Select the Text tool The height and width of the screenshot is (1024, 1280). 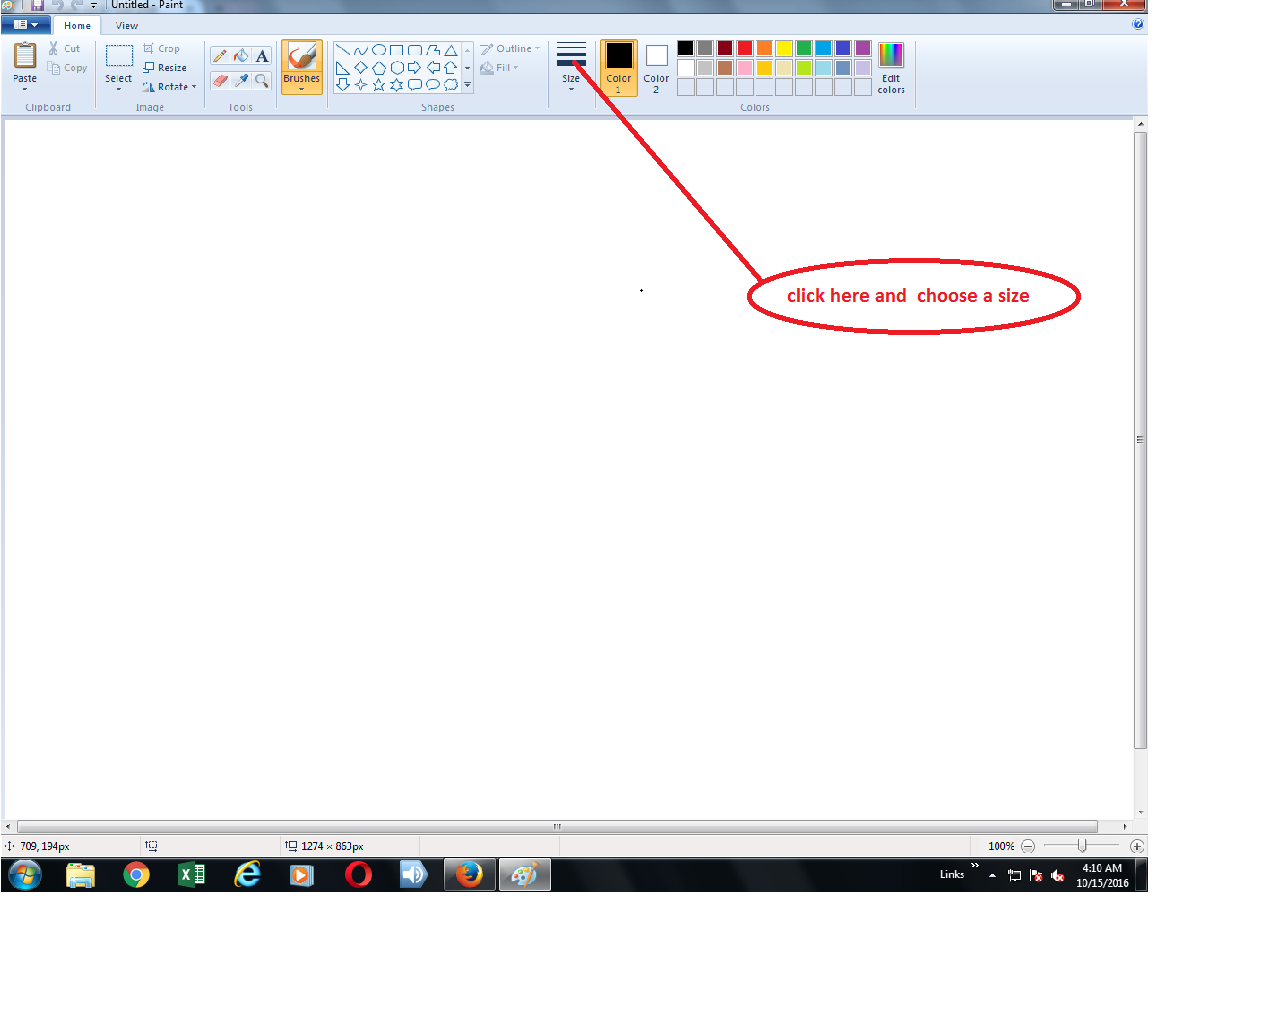261,56
